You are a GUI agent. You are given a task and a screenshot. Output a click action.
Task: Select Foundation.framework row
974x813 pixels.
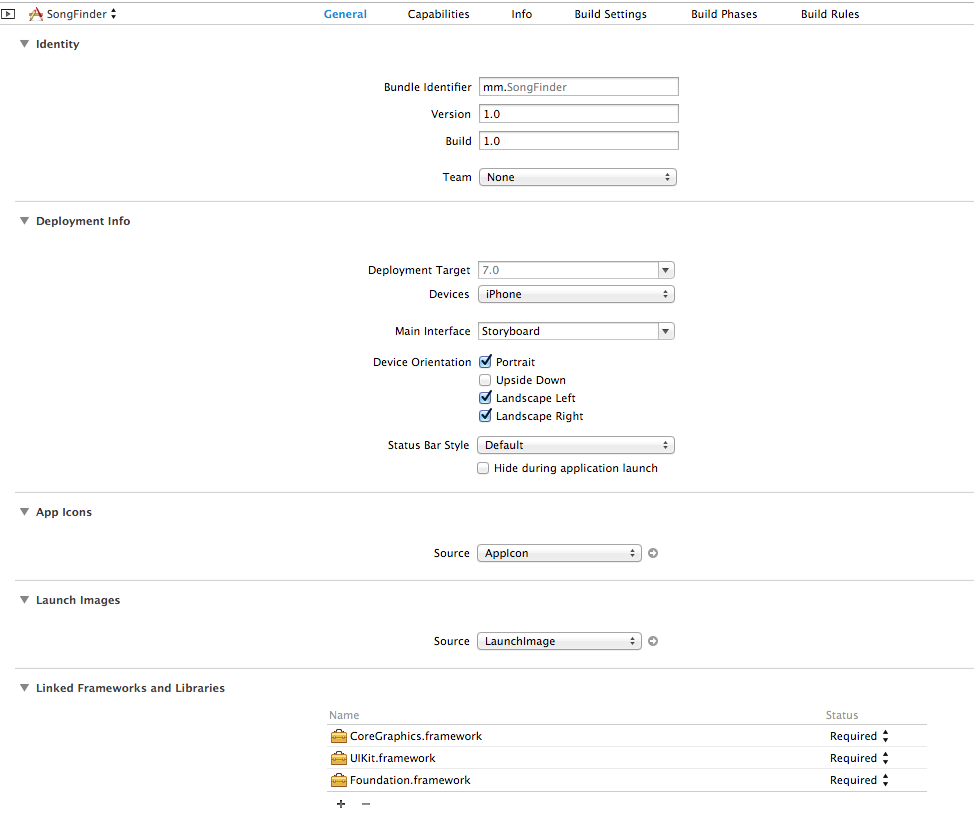tap(627, 780)
